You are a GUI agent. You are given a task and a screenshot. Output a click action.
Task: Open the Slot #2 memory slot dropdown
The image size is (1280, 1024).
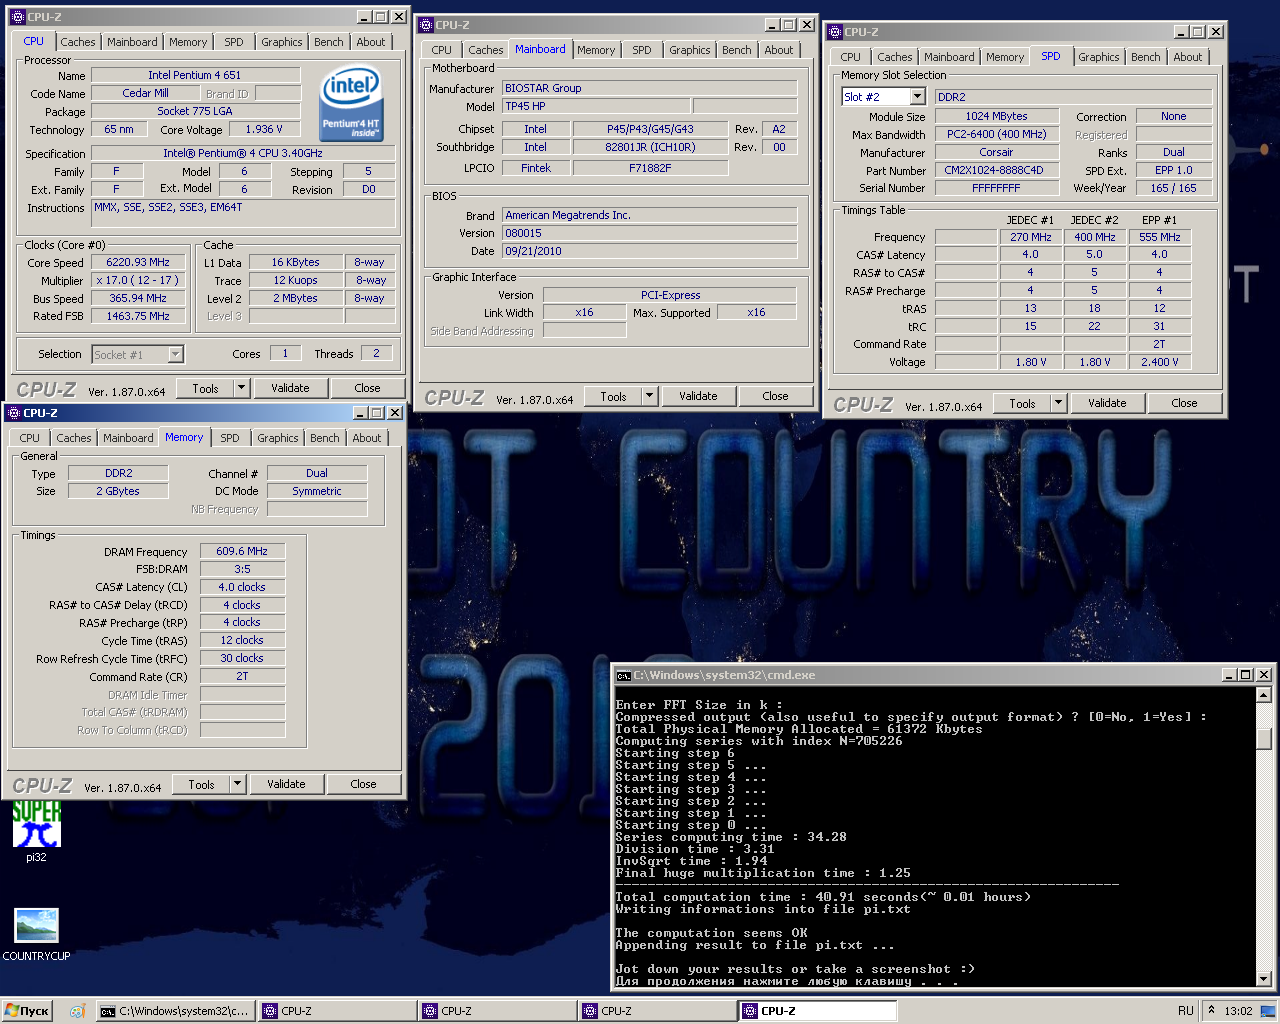click(917, 96)
